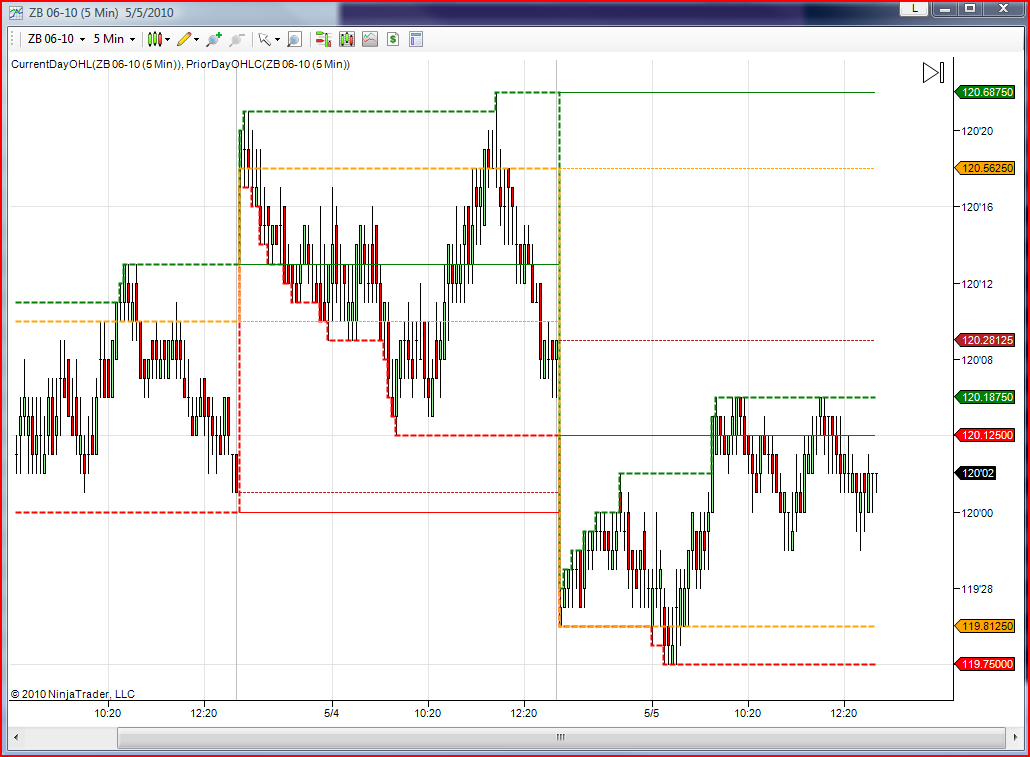Open the ZB 06-10 instrument dropdown
The height and width of the screenshot is (757, 1030).
click(56, 39)
